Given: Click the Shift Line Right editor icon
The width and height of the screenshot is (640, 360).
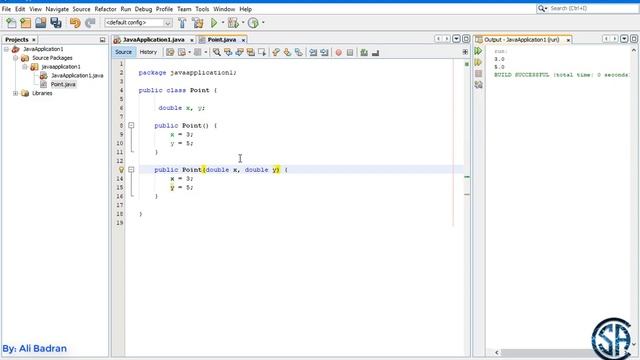Looking at the screenshot, I should click(324, 52).
